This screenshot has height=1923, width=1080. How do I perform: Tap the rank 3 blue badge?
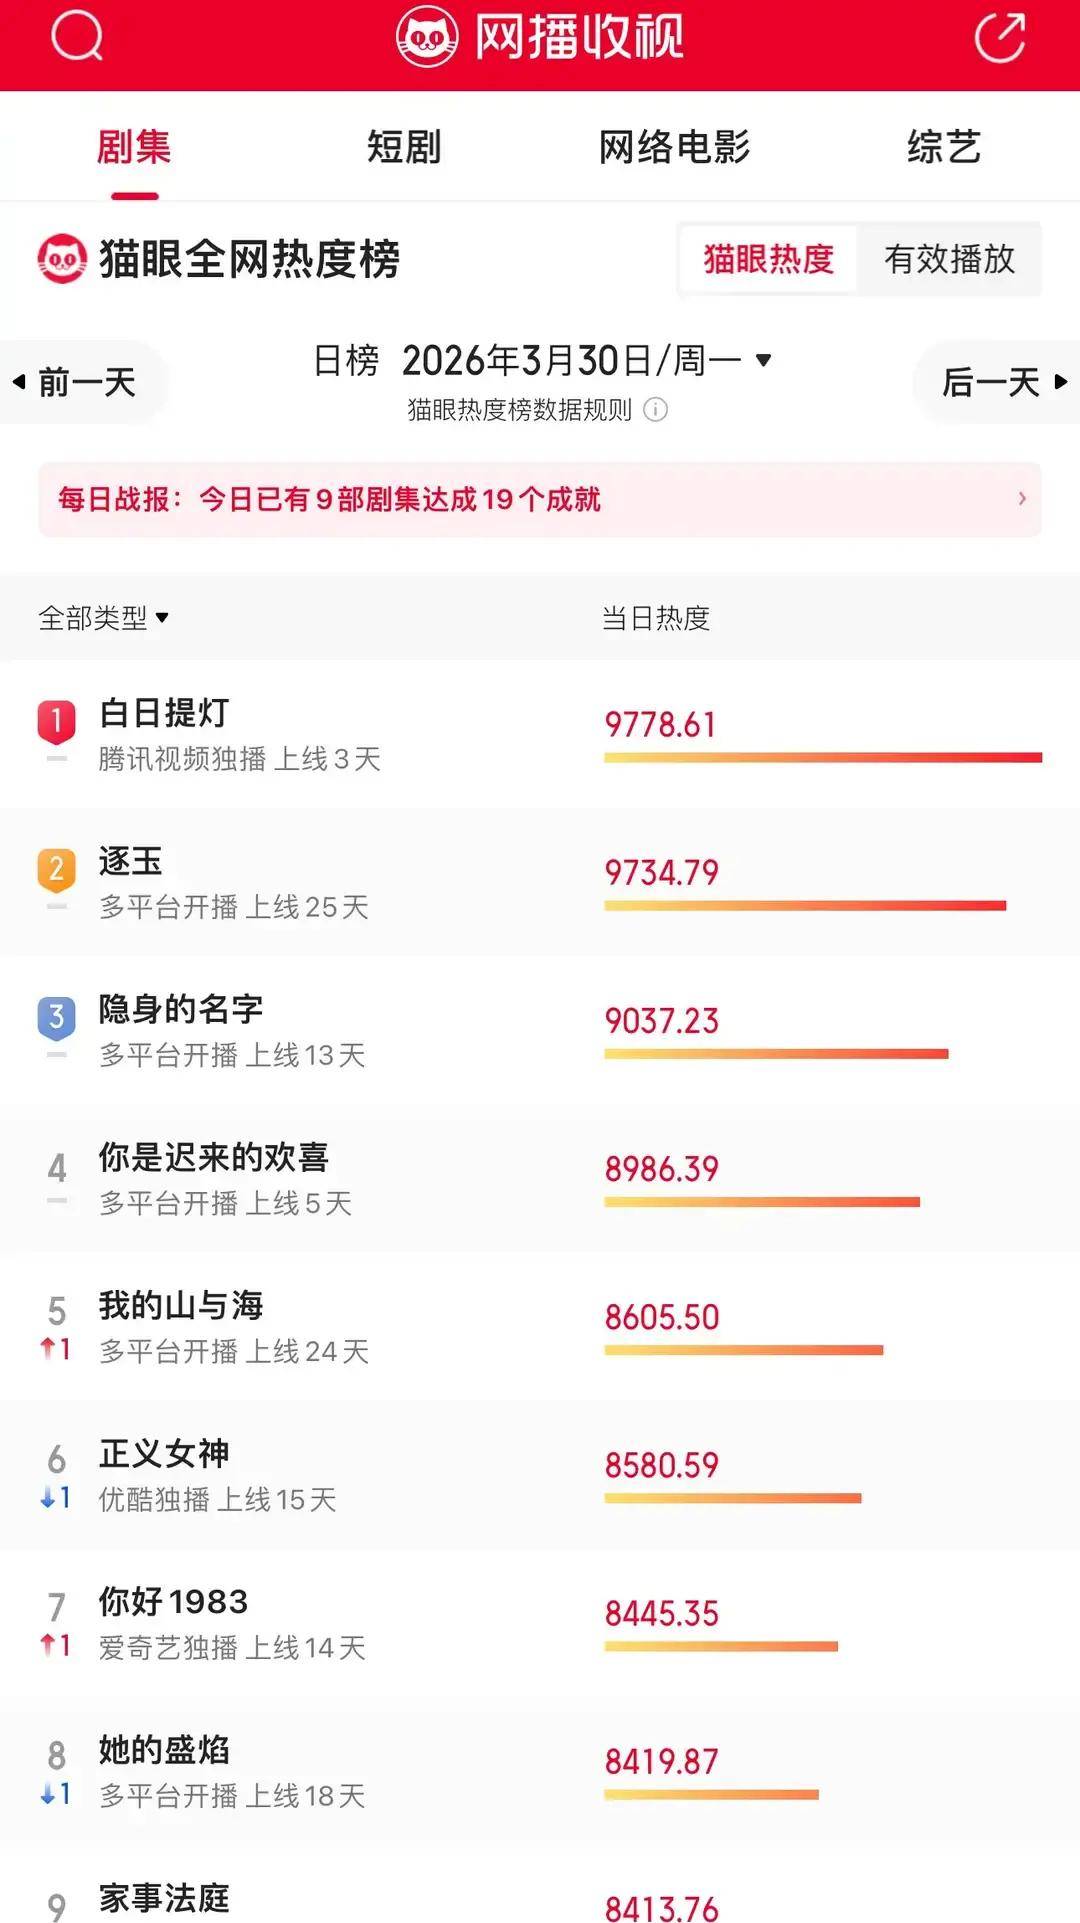57,1017
